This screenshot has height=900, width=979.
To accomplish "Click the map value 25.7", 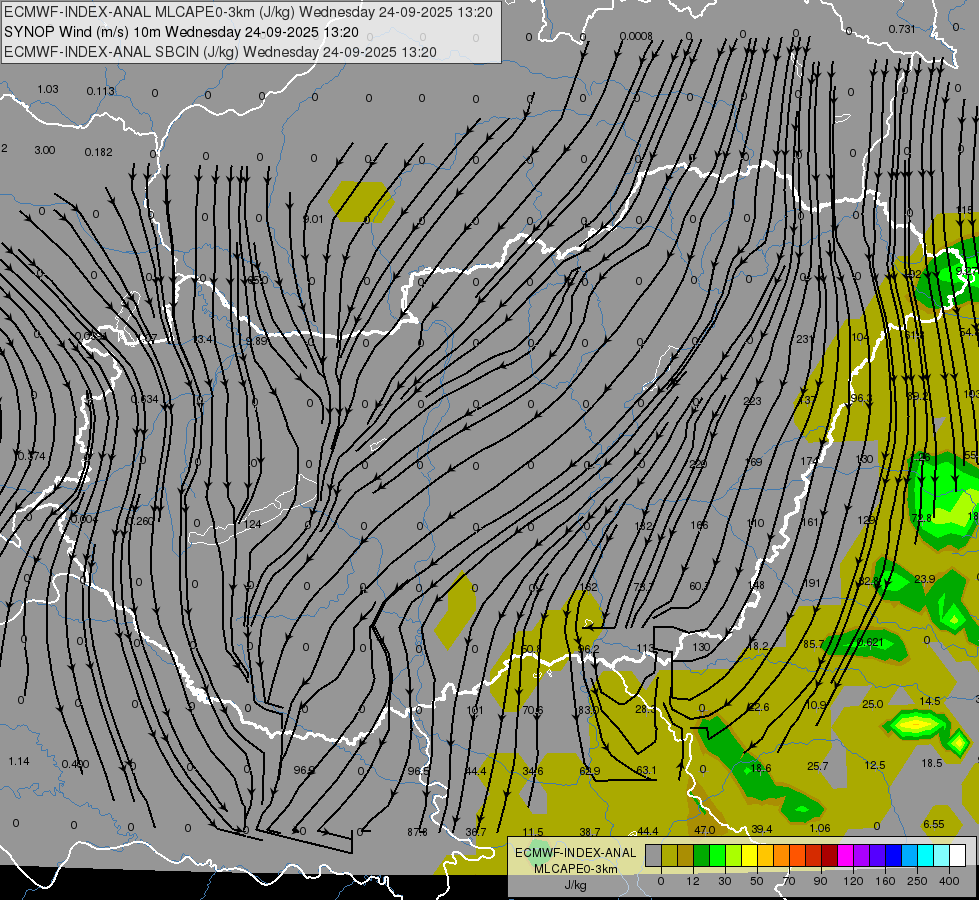I will tap(817, 766).
